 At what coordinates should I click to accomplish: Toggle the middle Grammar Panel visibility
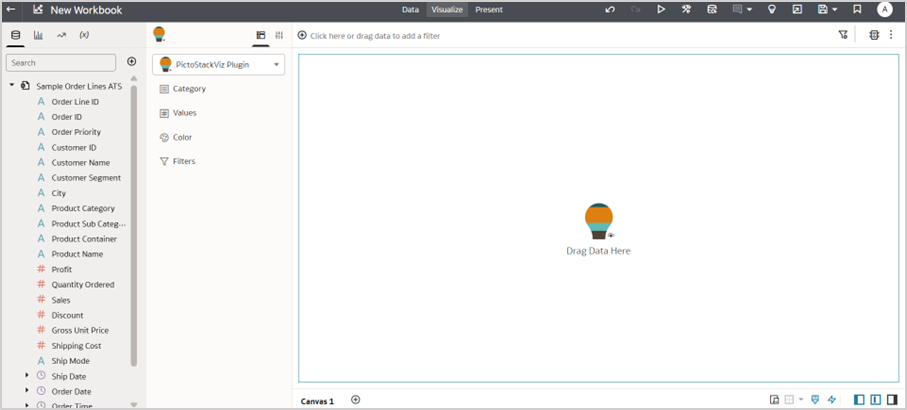coord(876,400)
